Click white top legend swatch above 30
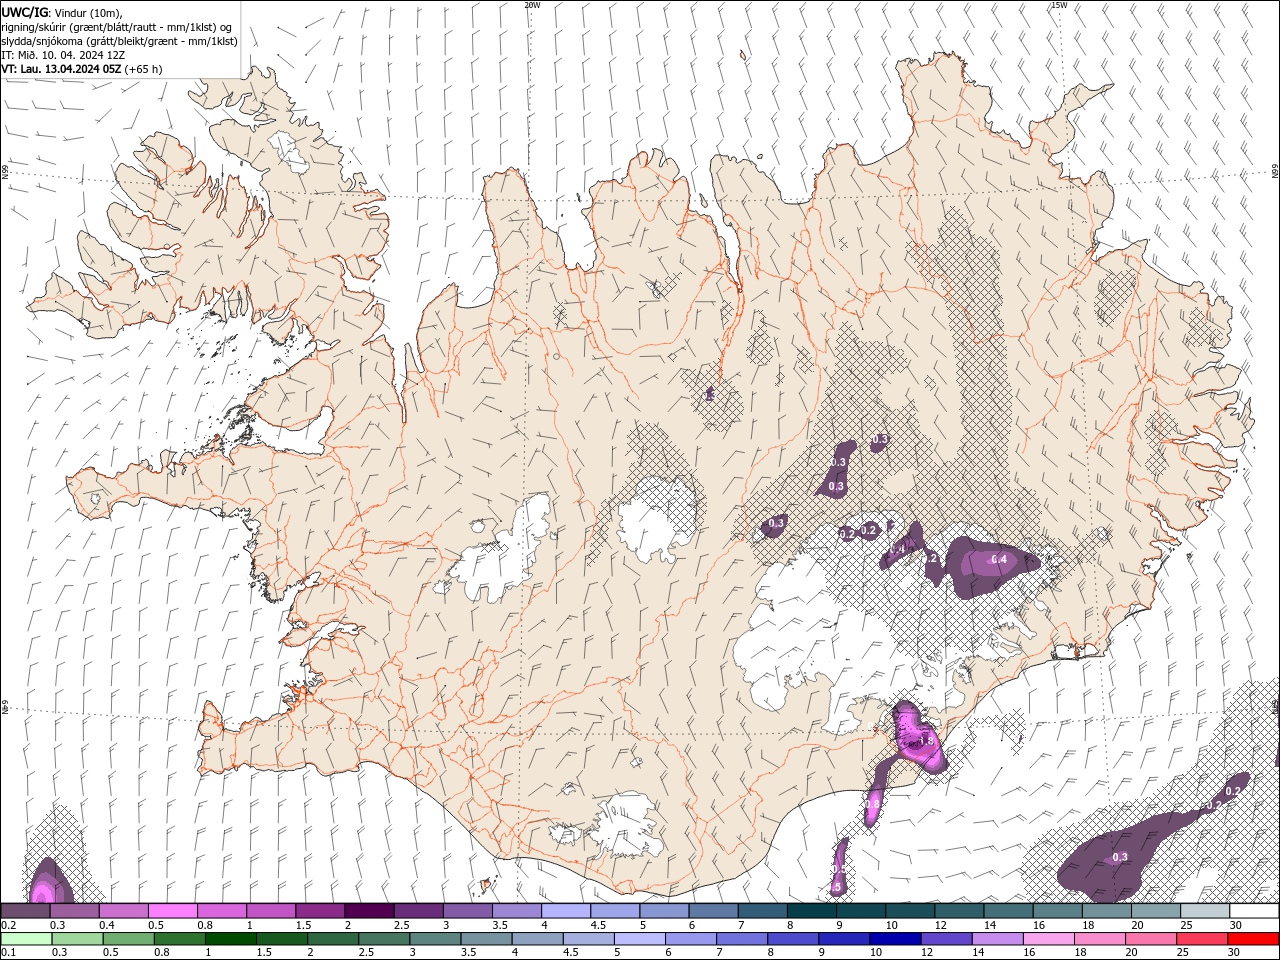The width and height of the screenshot is (1280, 960). coord(1254,910)
